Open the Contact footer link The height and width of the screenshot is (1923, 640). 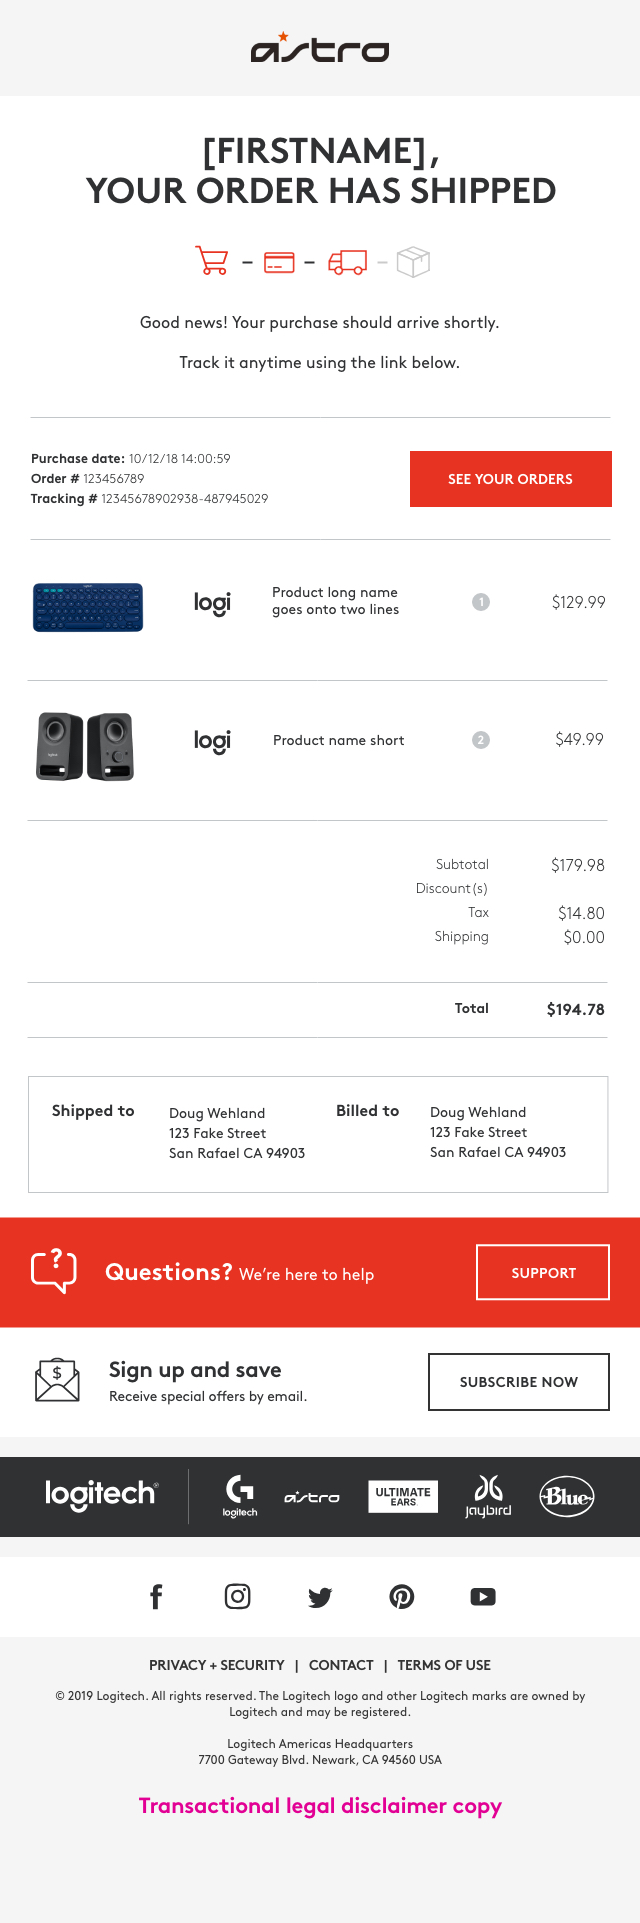click(x=341, y=1665)
